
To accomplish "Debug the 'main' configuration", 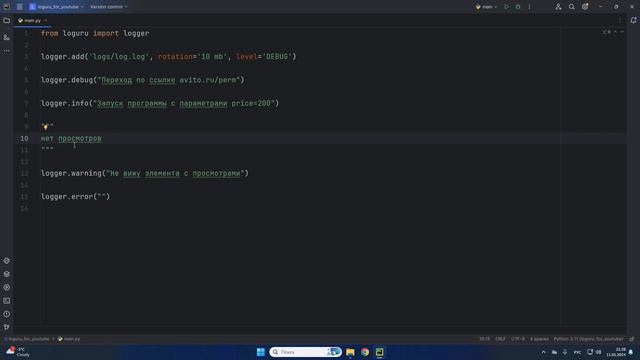I will 518,7.
